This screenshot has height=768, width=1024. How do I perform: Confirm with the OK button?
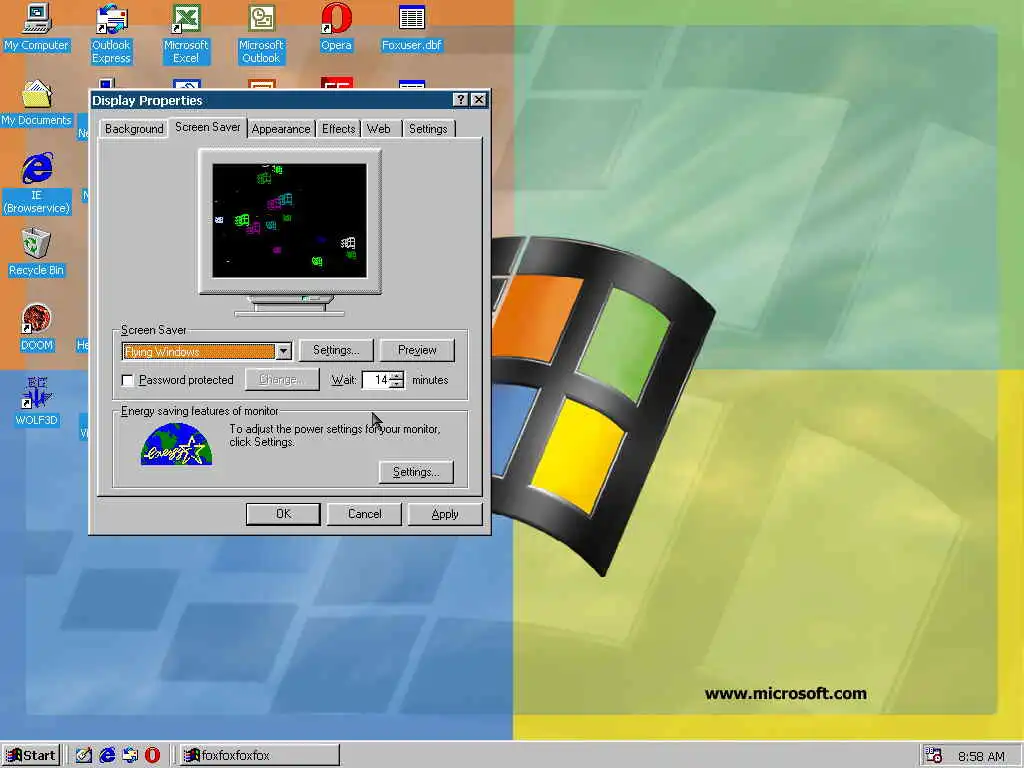pyautogui.click(x=283, y=514)
